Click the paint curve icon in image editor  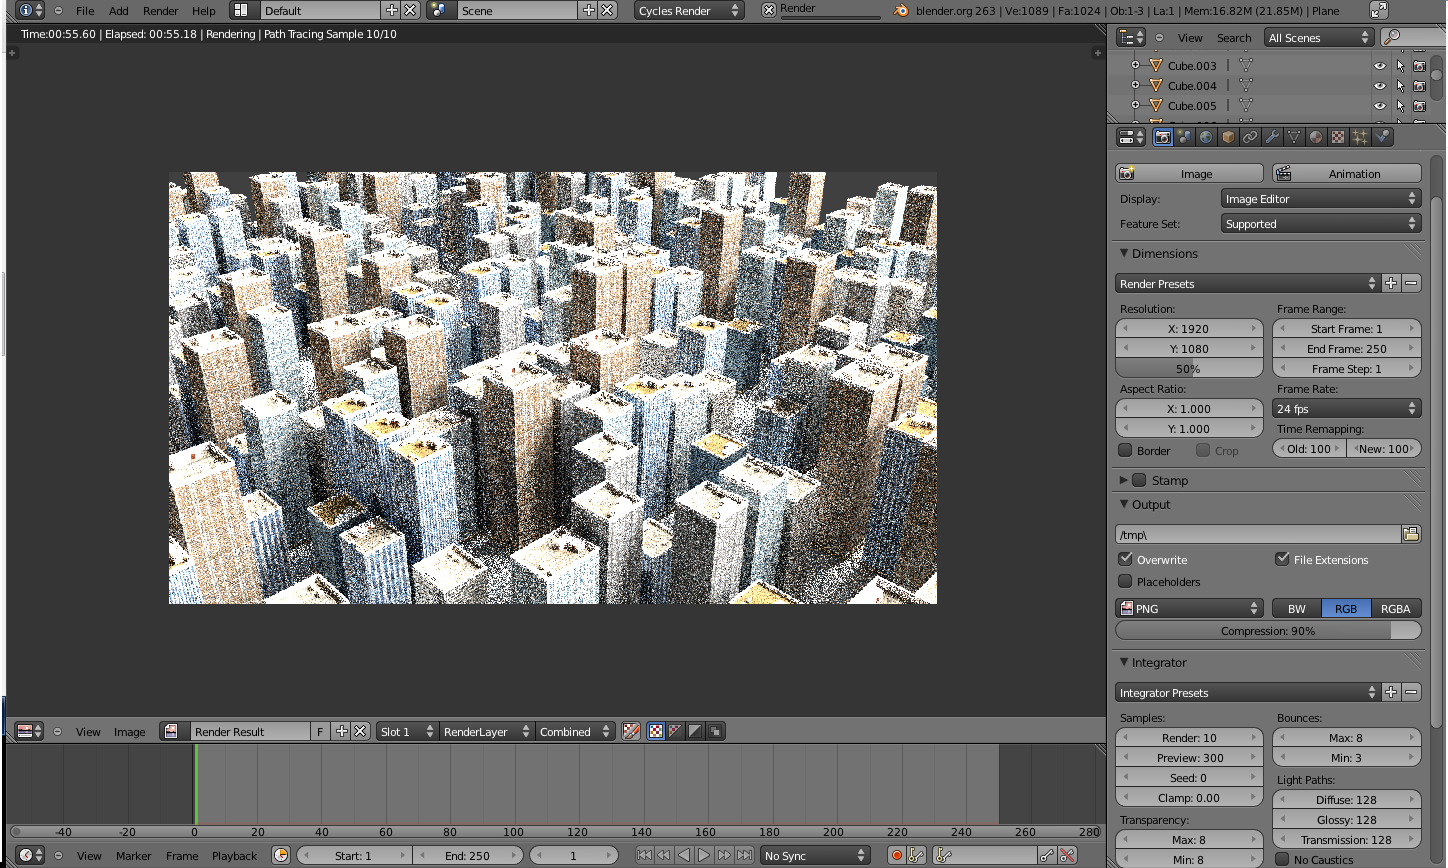[x=631, y=731]
